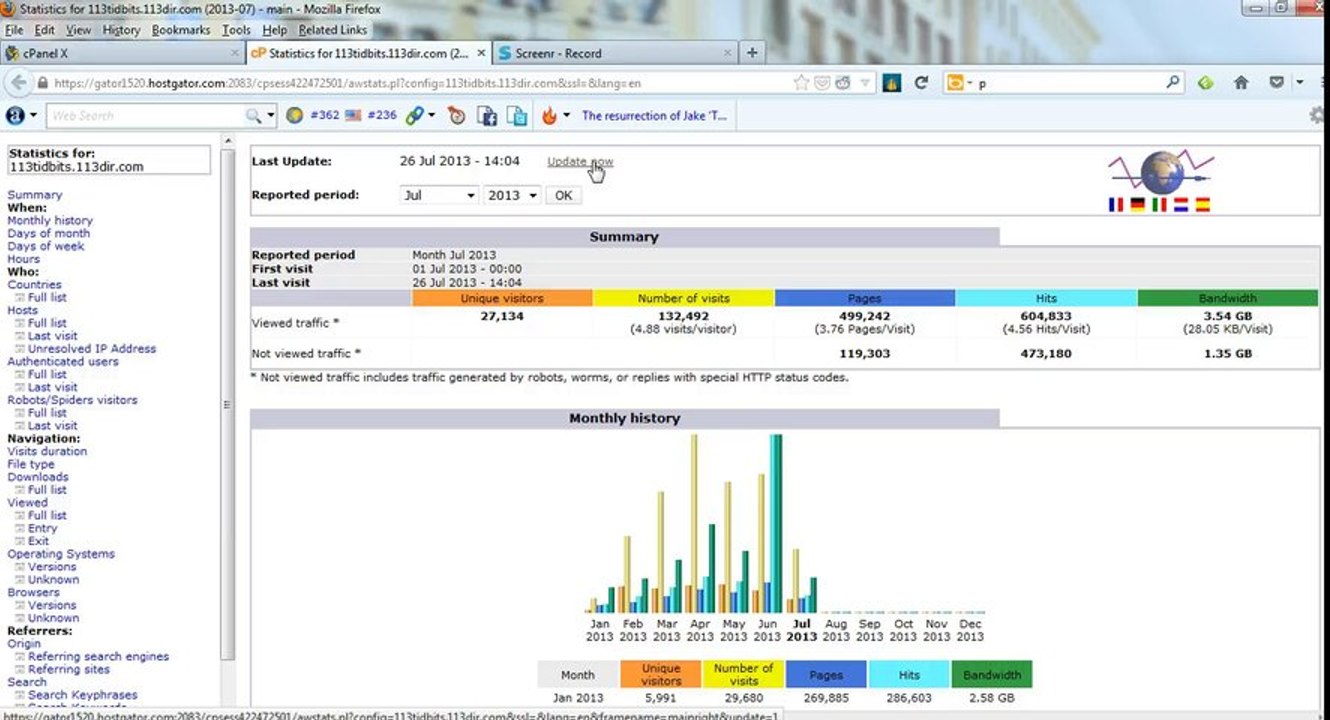The width and height of the screenshot is (1330, 720).
Task: Click the magnifier icon in browser search box
Action: pos(1173,83)
